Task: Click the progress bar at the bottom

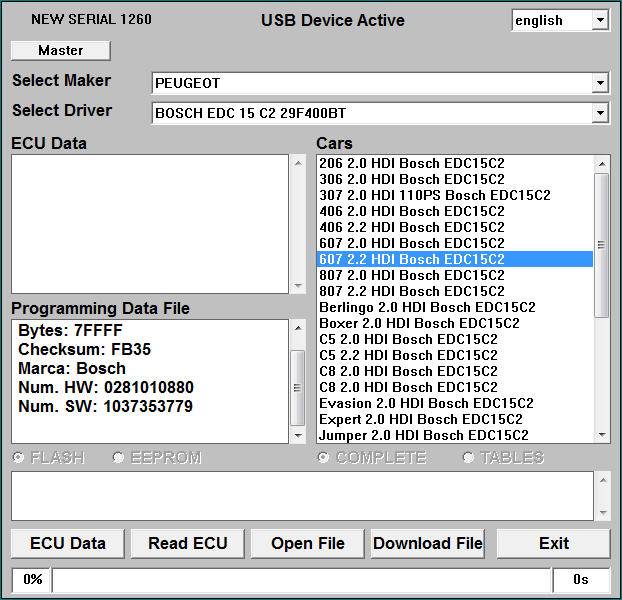Action: [x=300, y=579]
